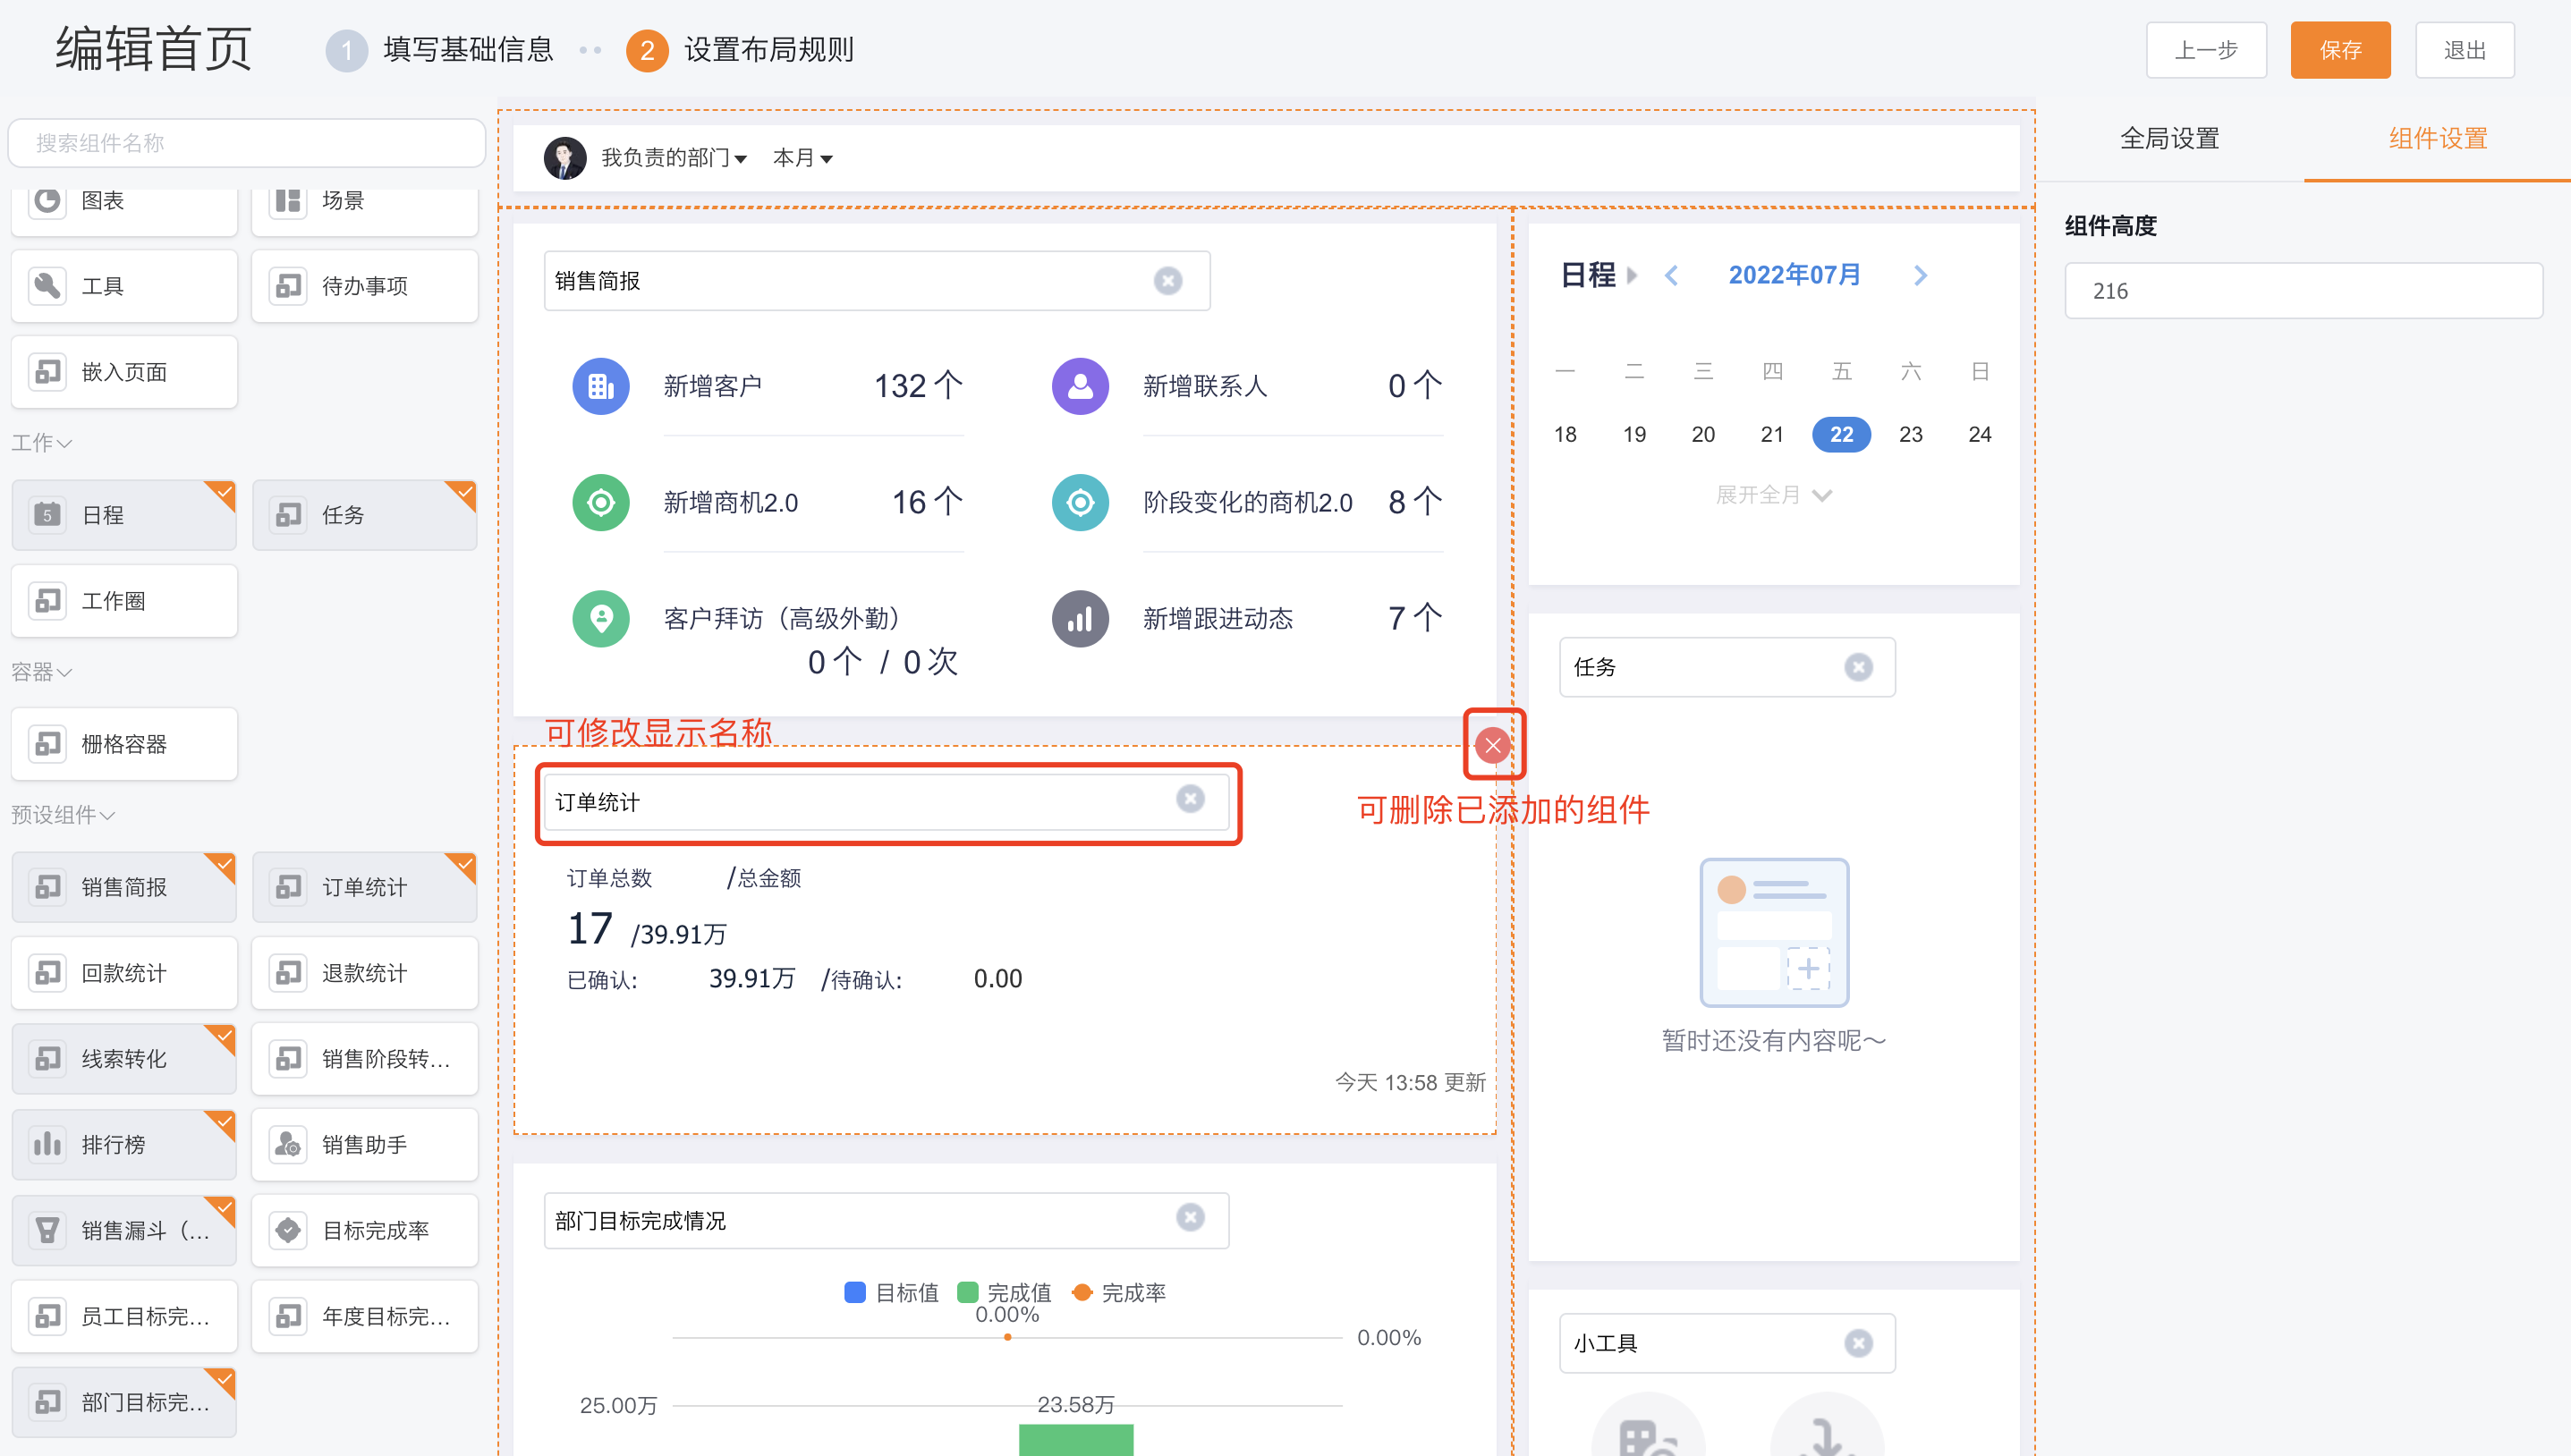Select the 线索转化 component
The height and width of the screenshot is (1456, 2571).
(124, 1059)
